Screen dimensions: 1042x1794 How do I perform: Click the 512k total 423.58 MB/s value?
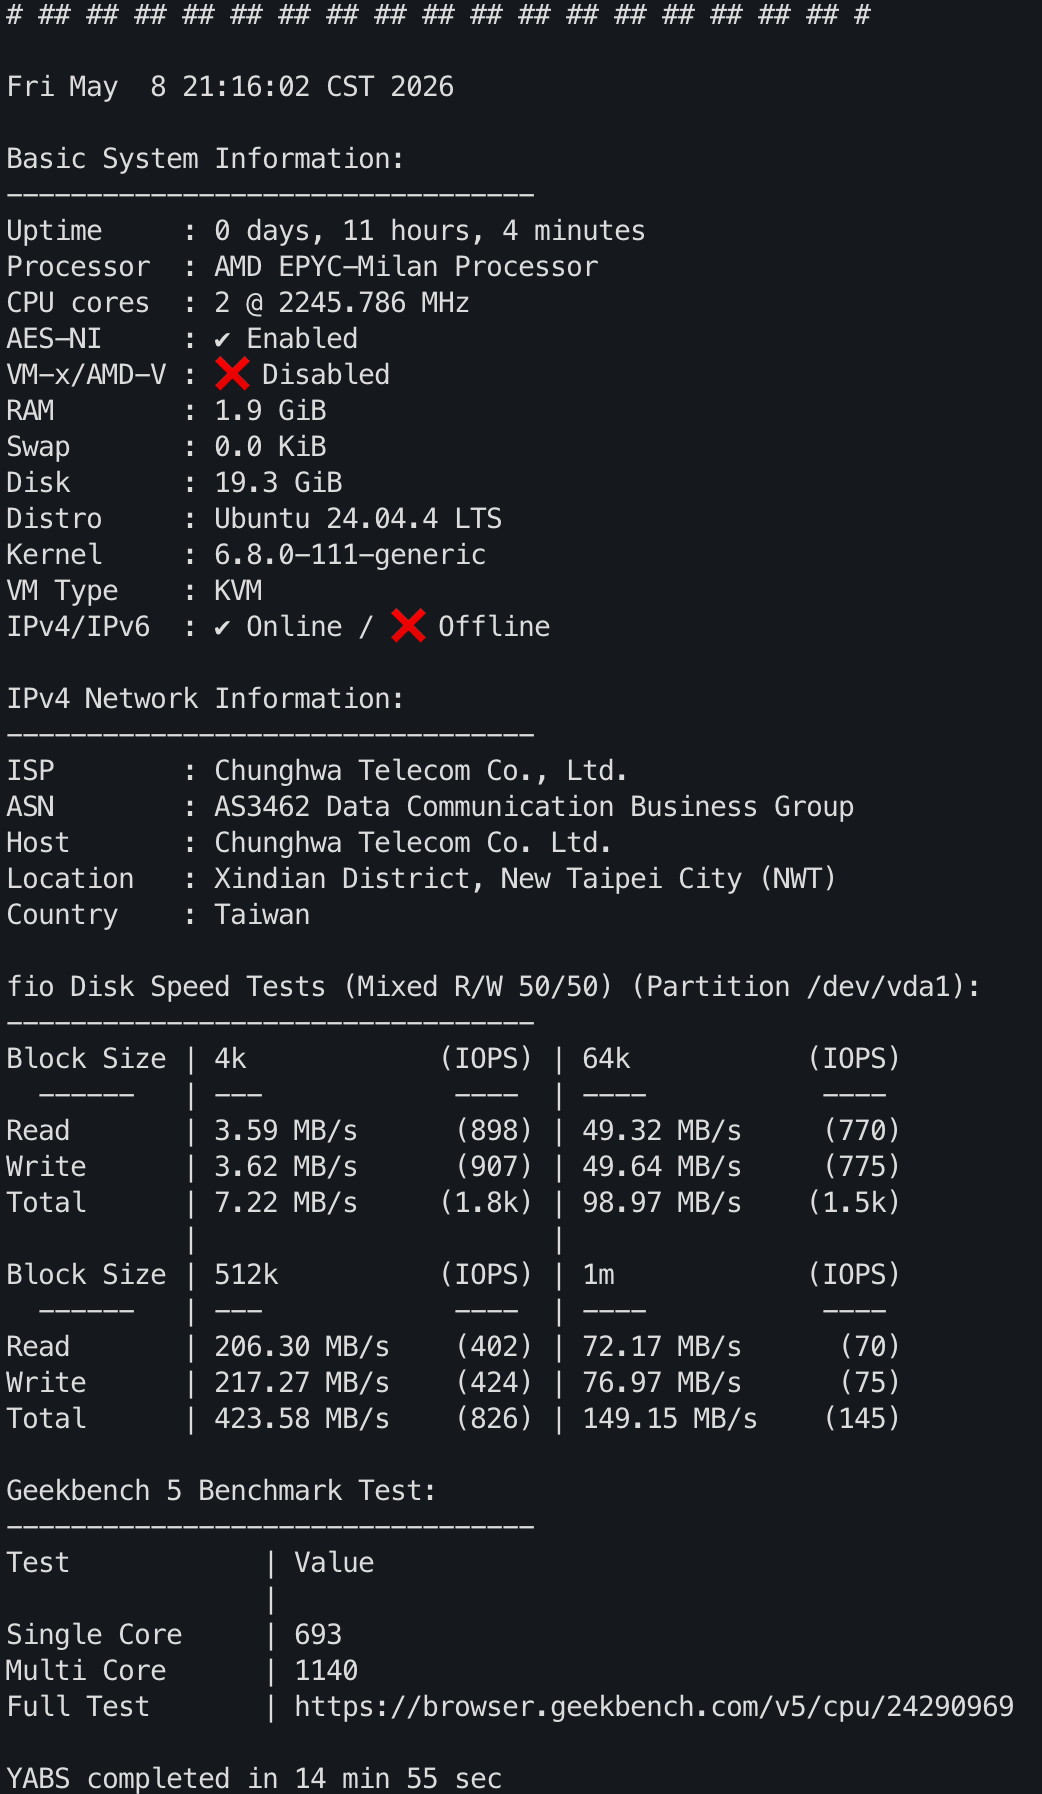click(302, 1419)
